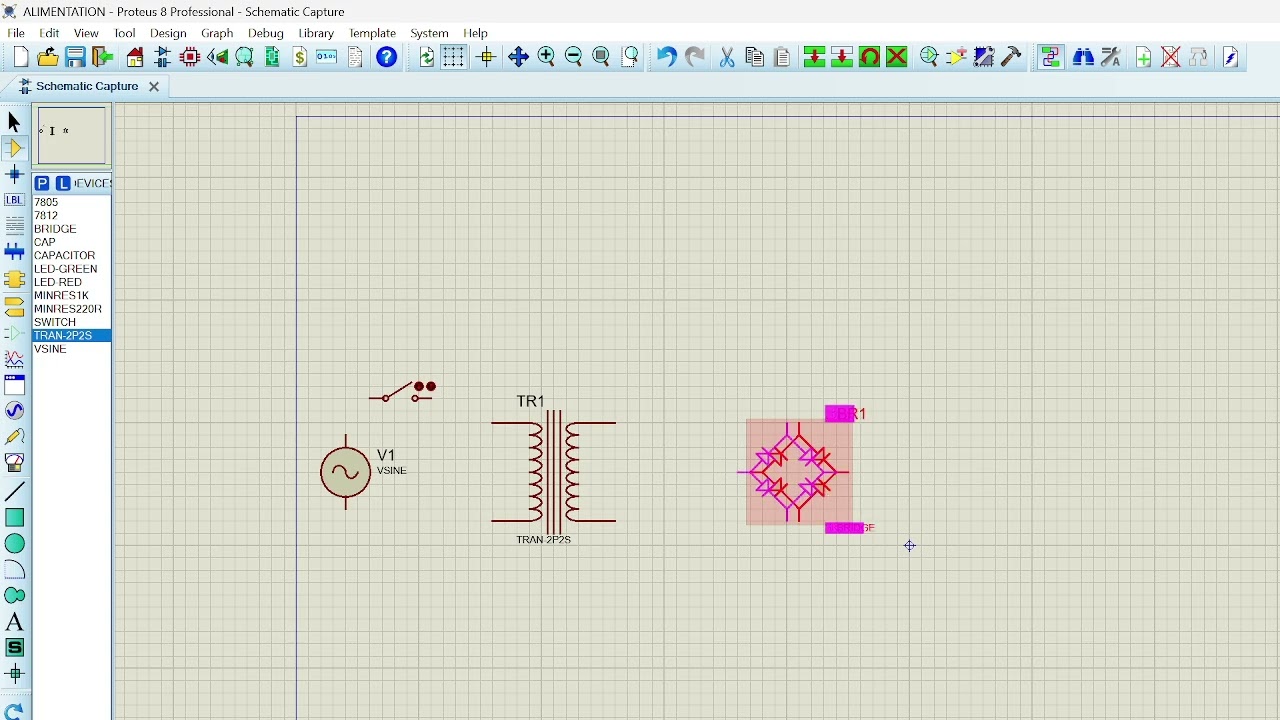
Task: Open PCB Layout red chip icon
Action: click(190, 57)
